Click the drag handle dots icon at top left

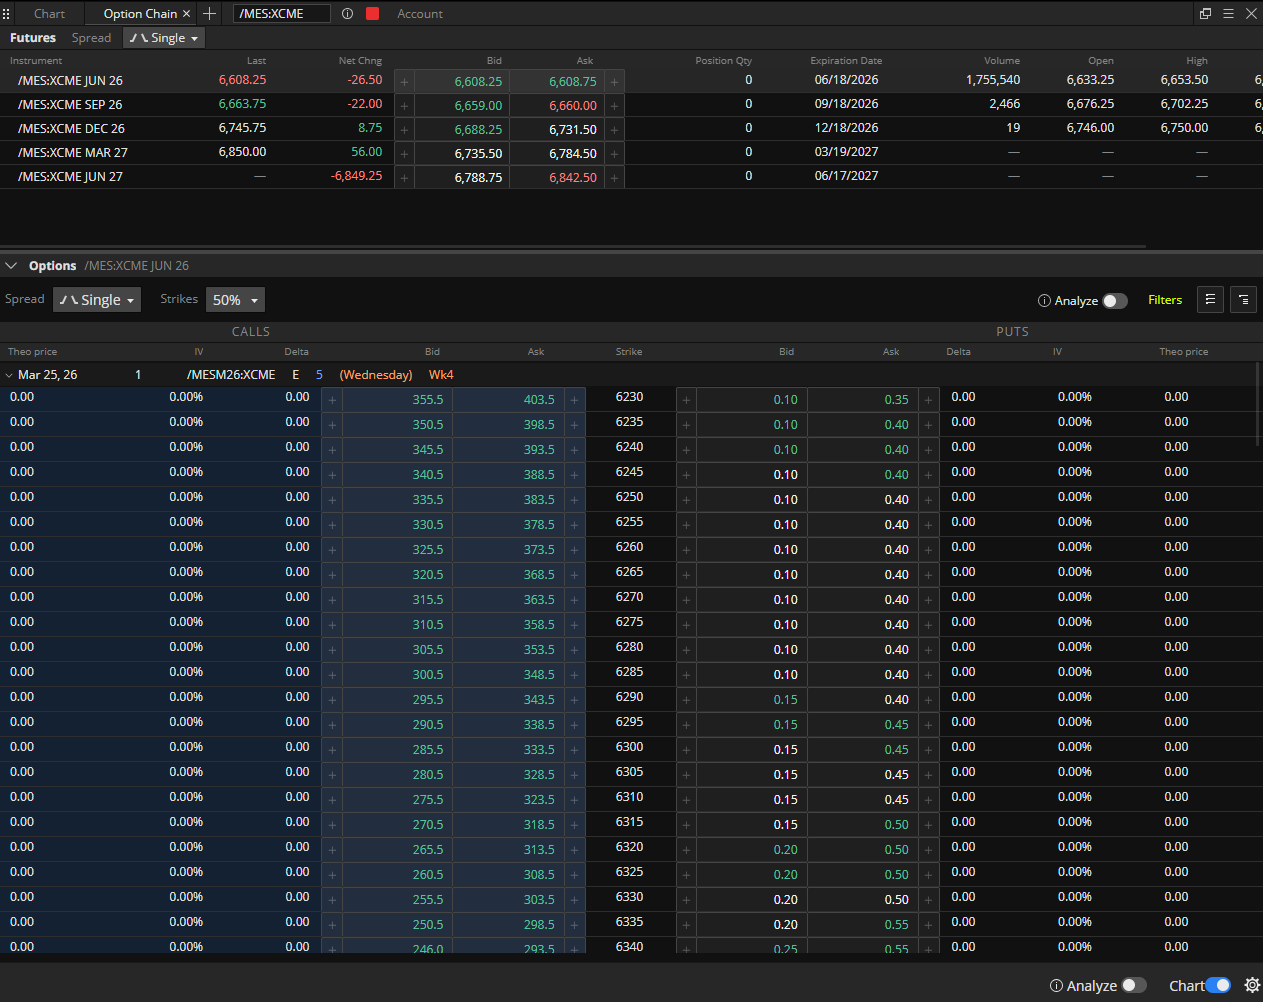click(7, 14)
